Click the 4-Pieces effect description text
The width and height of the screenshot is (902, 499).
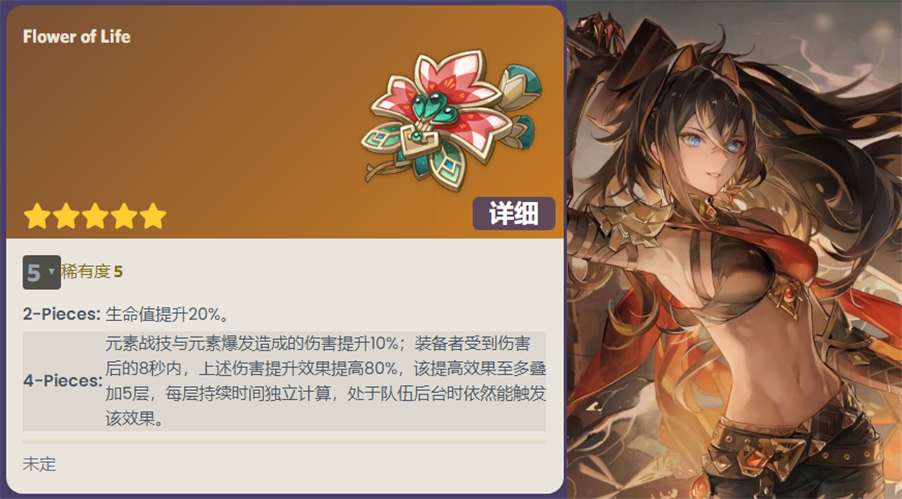(x=326, y=381)
